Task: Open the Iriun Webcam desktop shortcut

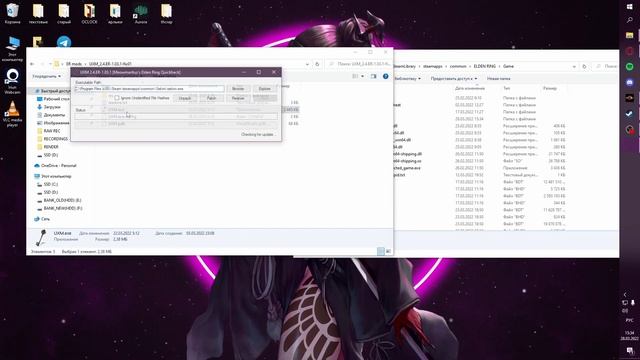Action: pos(12,81)
